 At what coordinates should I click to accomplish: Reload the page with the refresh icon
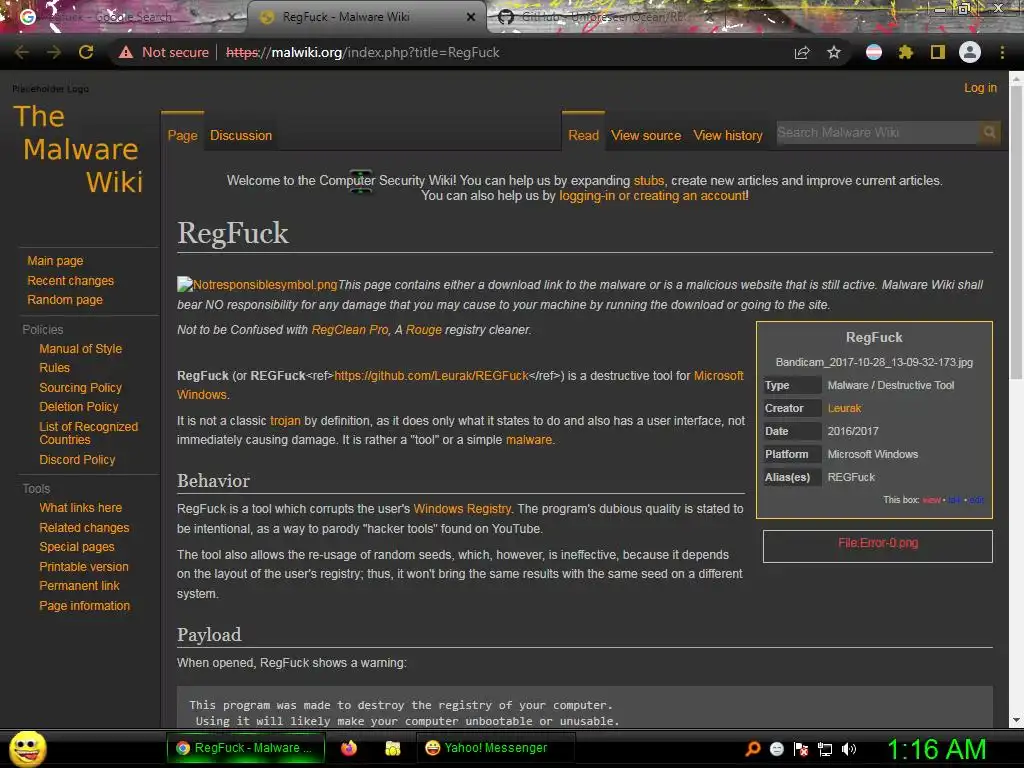tap(86, 52)
